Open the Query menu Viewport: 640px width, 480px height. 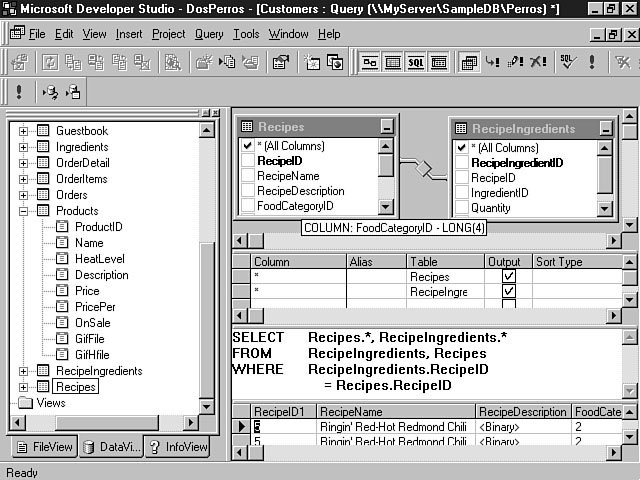(209, 34)
